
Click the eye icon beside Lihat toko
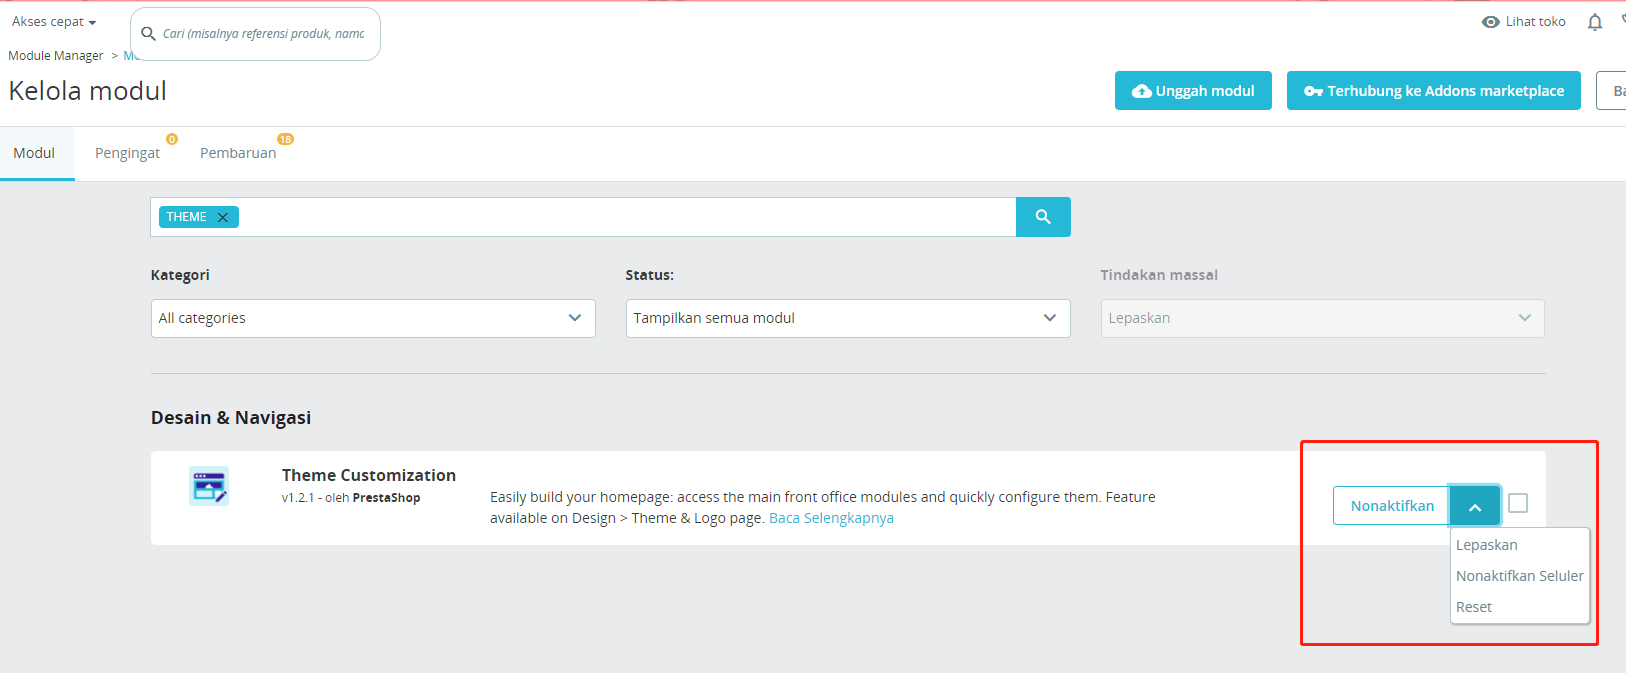1490,22
